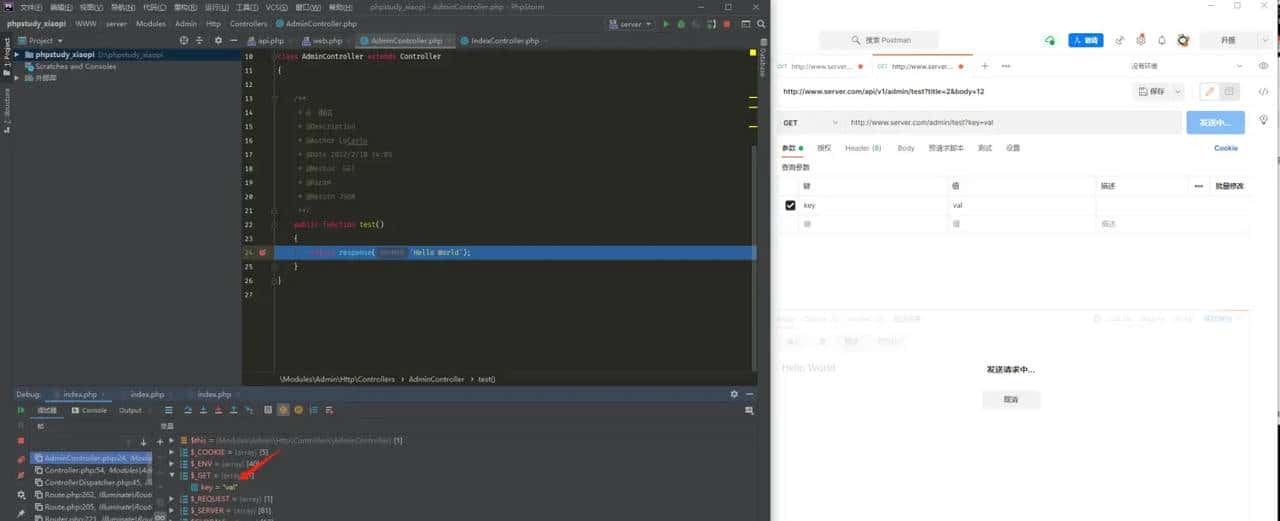
Task: Add a new Postman request tab with plus
Action: (984, 66)
